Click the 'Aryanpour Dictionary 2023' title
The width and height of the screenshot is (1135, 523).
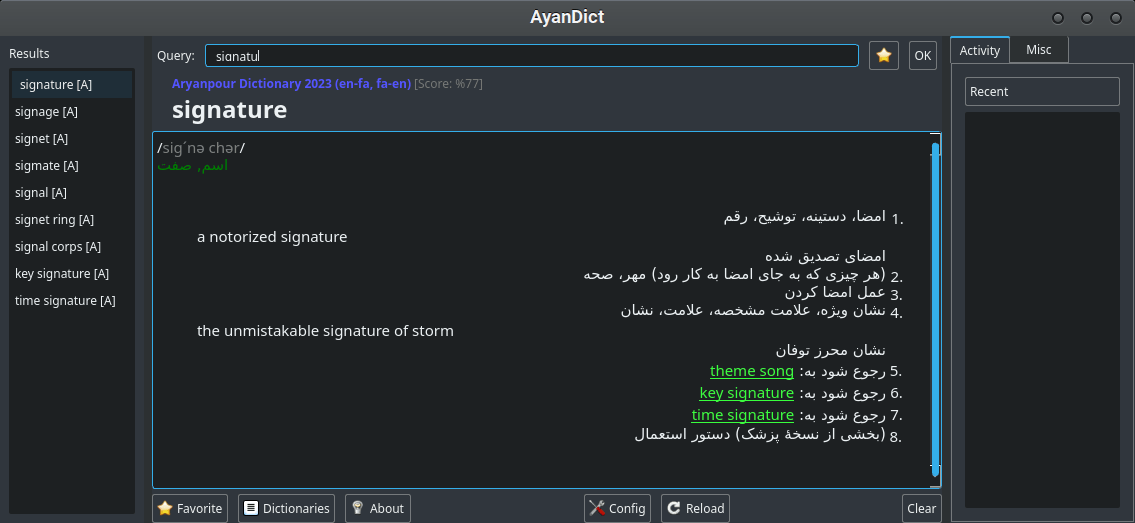tap(291, 84)
